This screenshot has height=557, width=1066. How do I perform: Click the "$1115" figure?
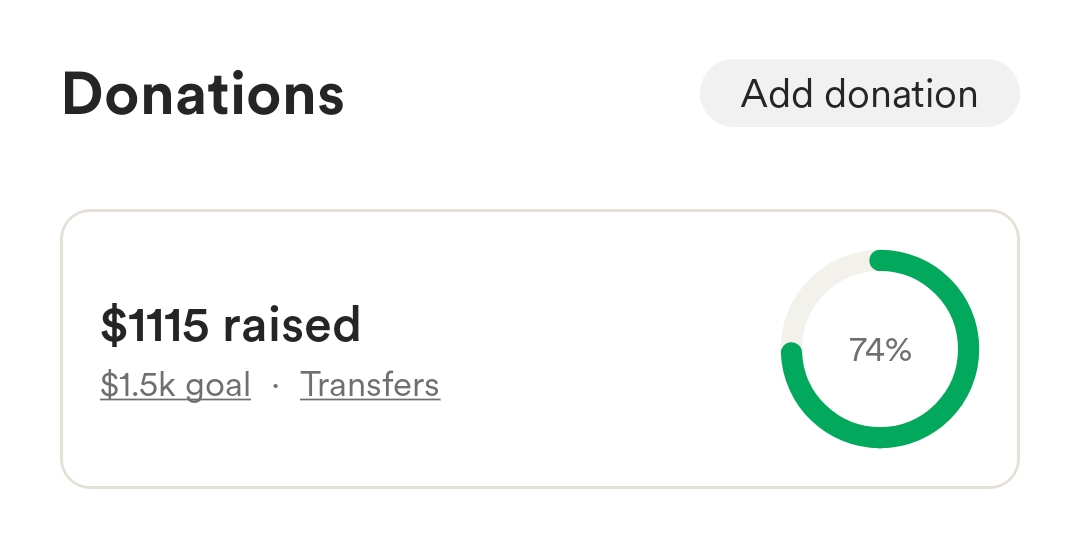point(155,325)
